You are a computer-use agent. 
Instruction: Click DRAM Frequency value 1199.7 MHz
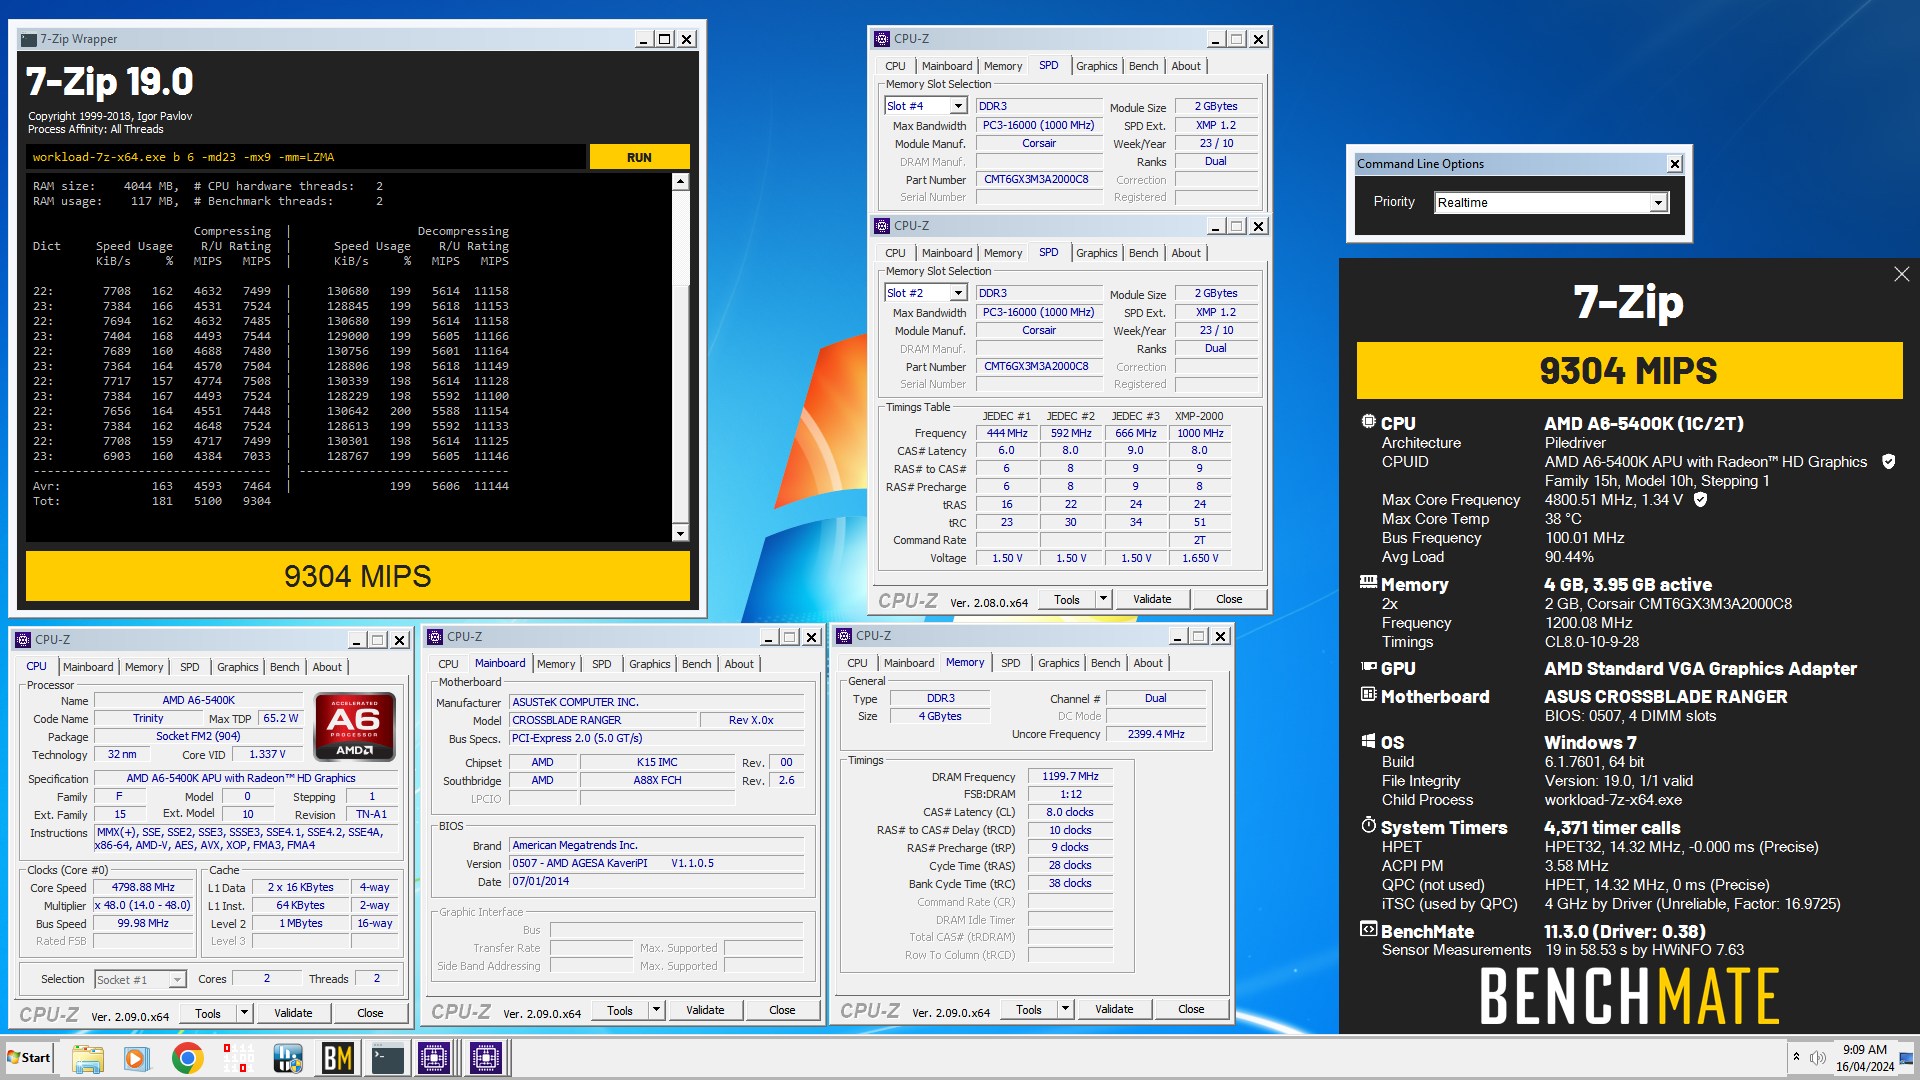click(1070, 777)
